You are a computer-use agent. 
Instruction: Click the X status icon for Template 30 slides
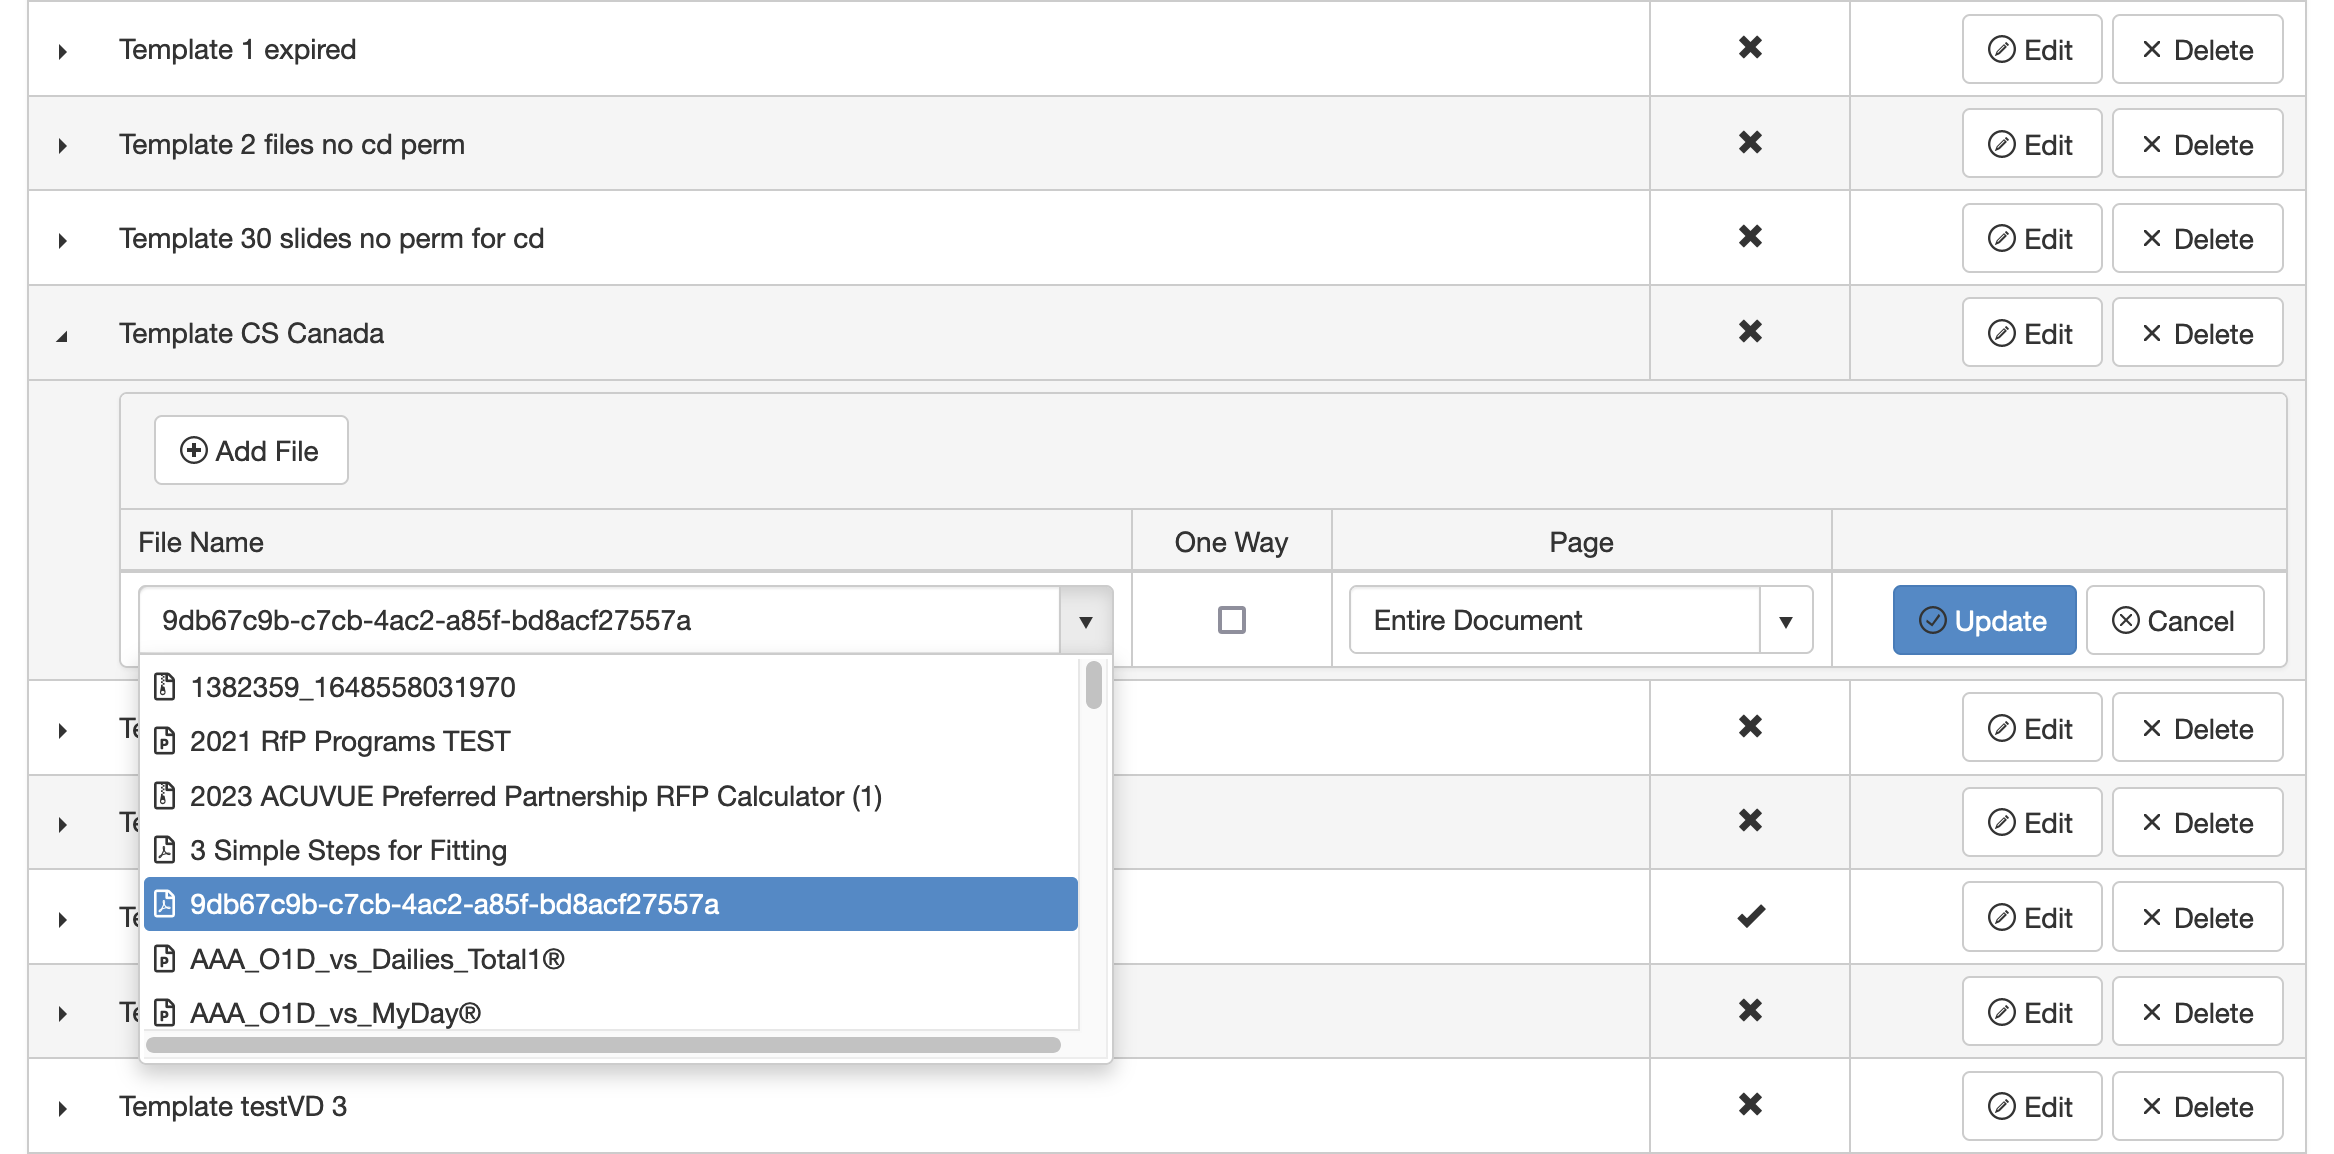tap(1749, 237)
